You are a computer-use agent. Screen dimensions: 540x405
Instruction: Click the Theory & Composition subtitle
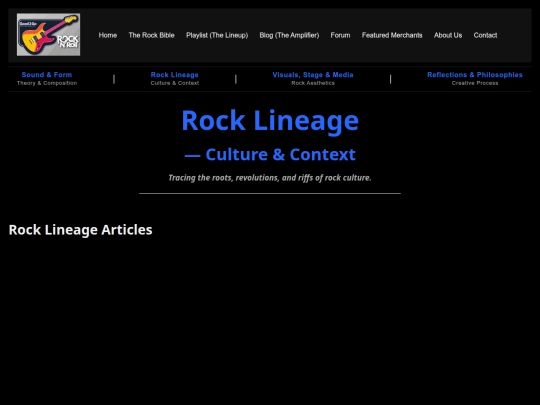(x=47, y=83)
